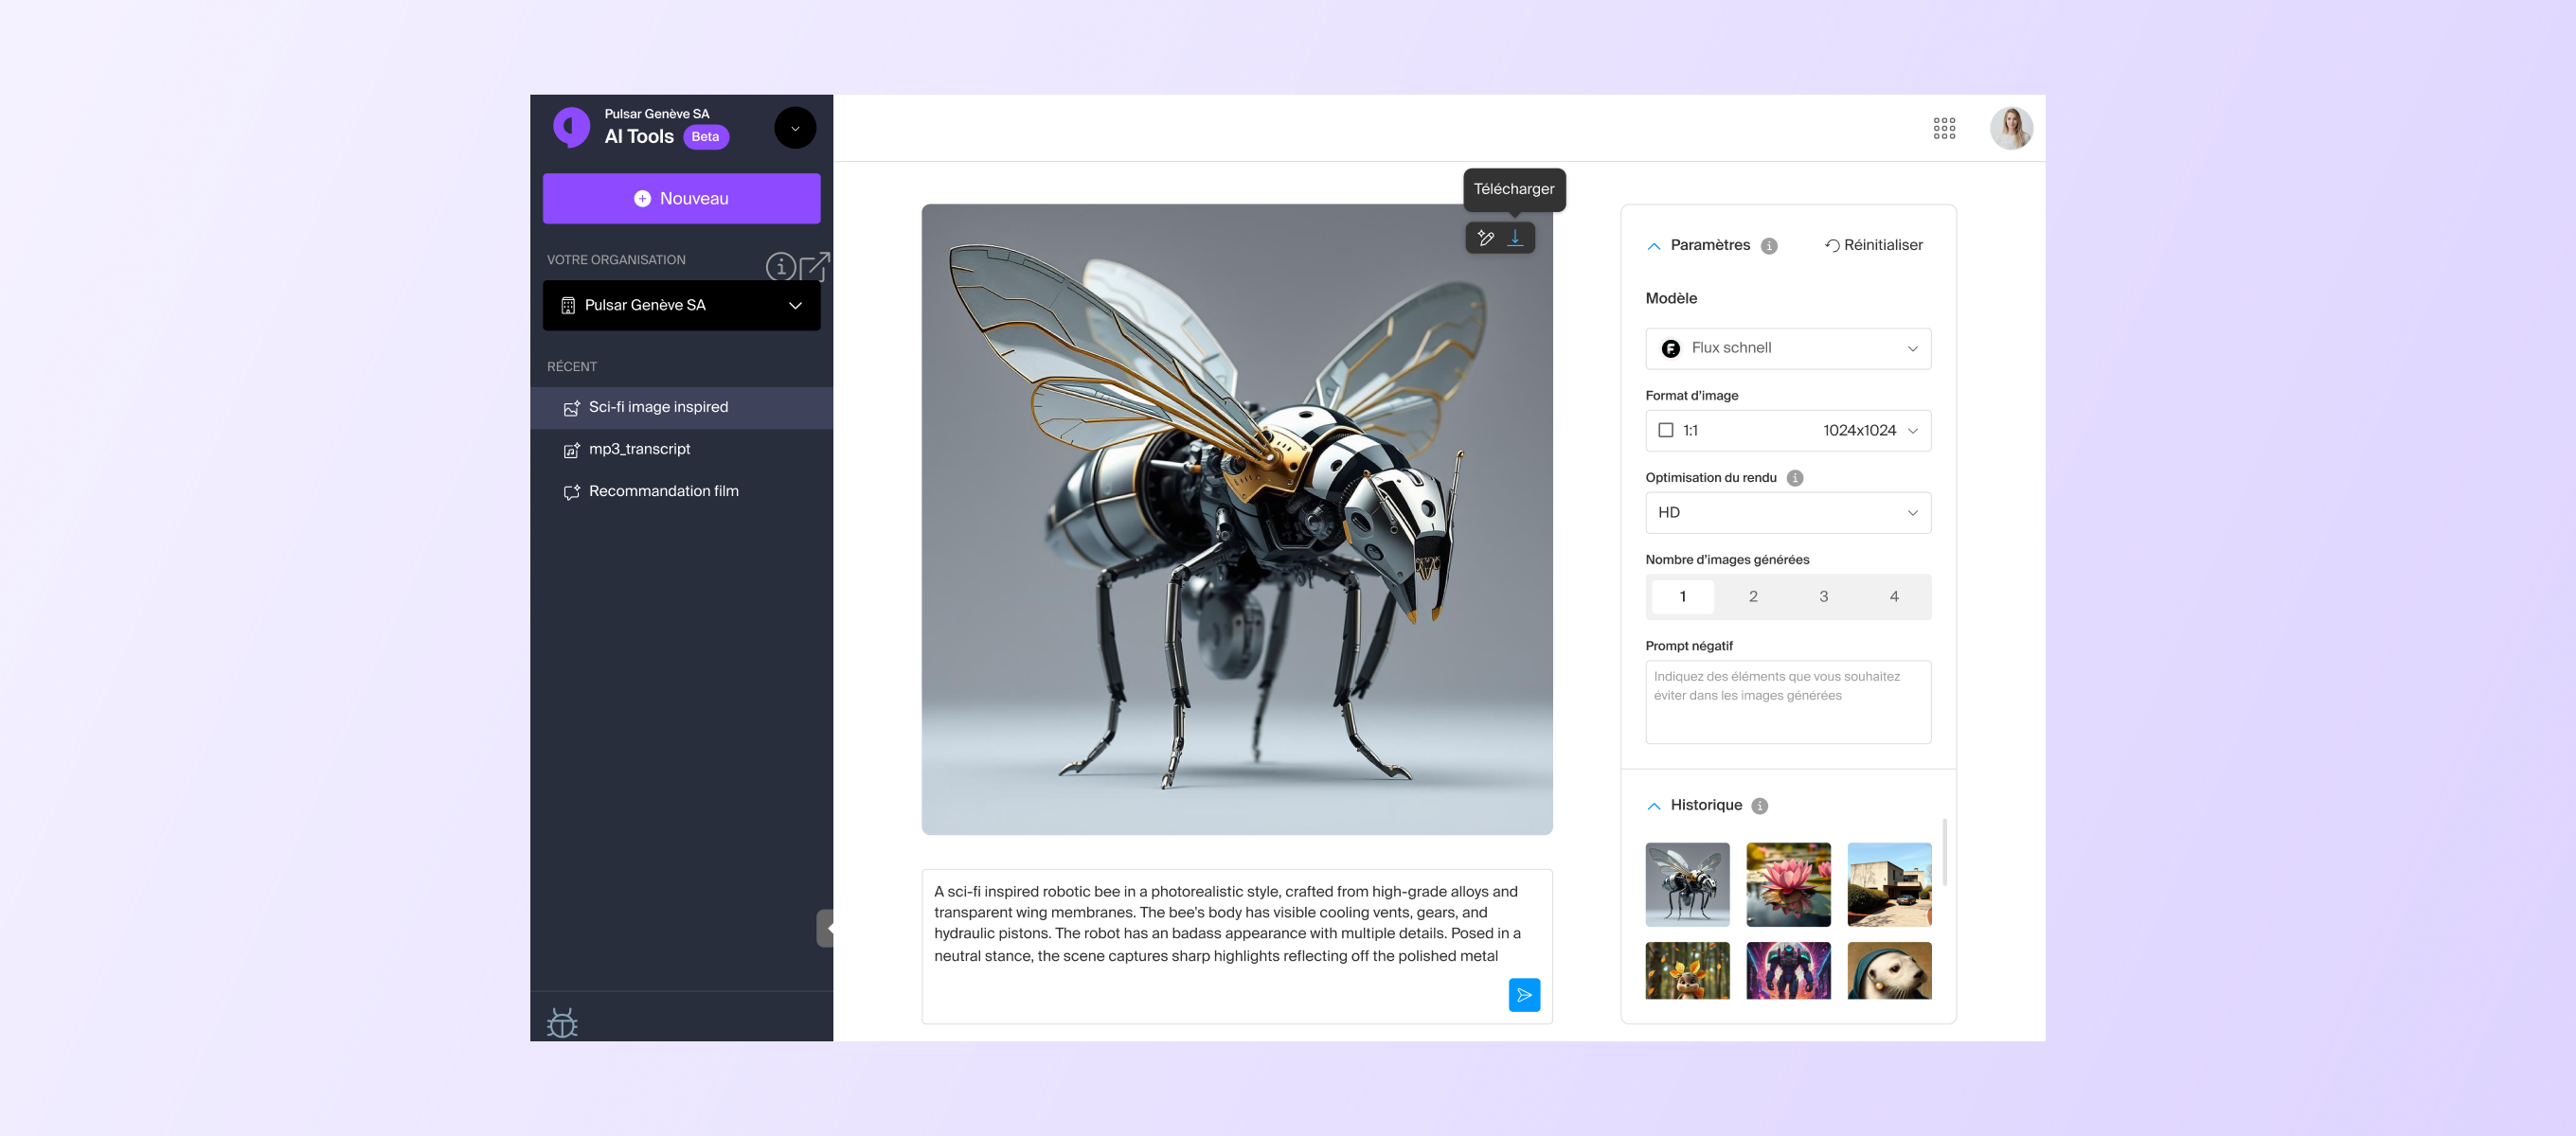Select 3 generated images
Screen dimensions: 2576x1136
tap(1823, 597)
